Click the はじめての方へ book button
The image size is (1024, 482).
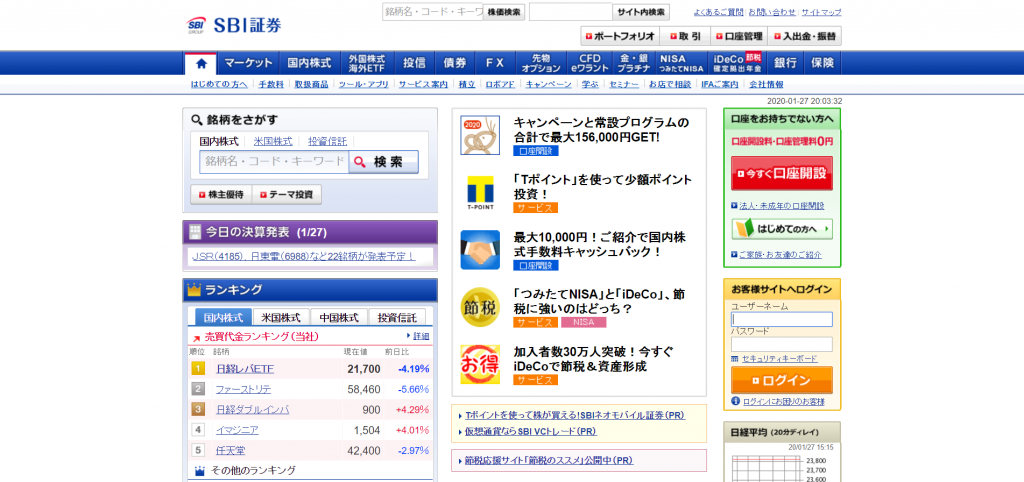click(x=782, y=229)
